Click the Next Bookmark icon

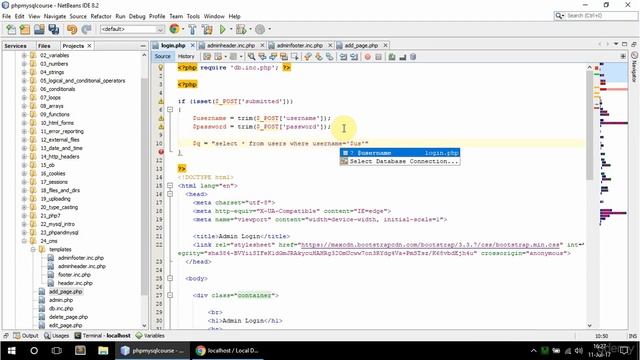318,57
